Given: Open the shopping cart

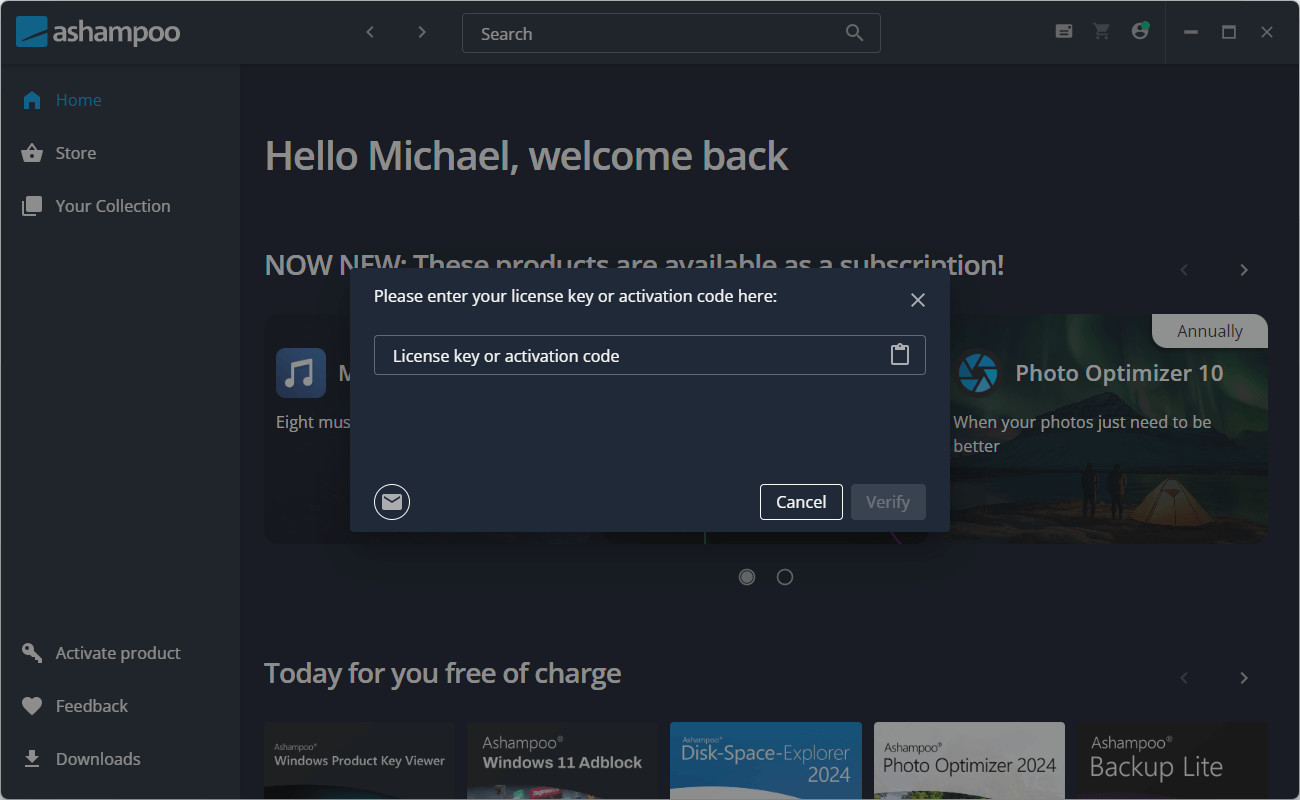Looking at the screenshot, I should coord(1102,32).
